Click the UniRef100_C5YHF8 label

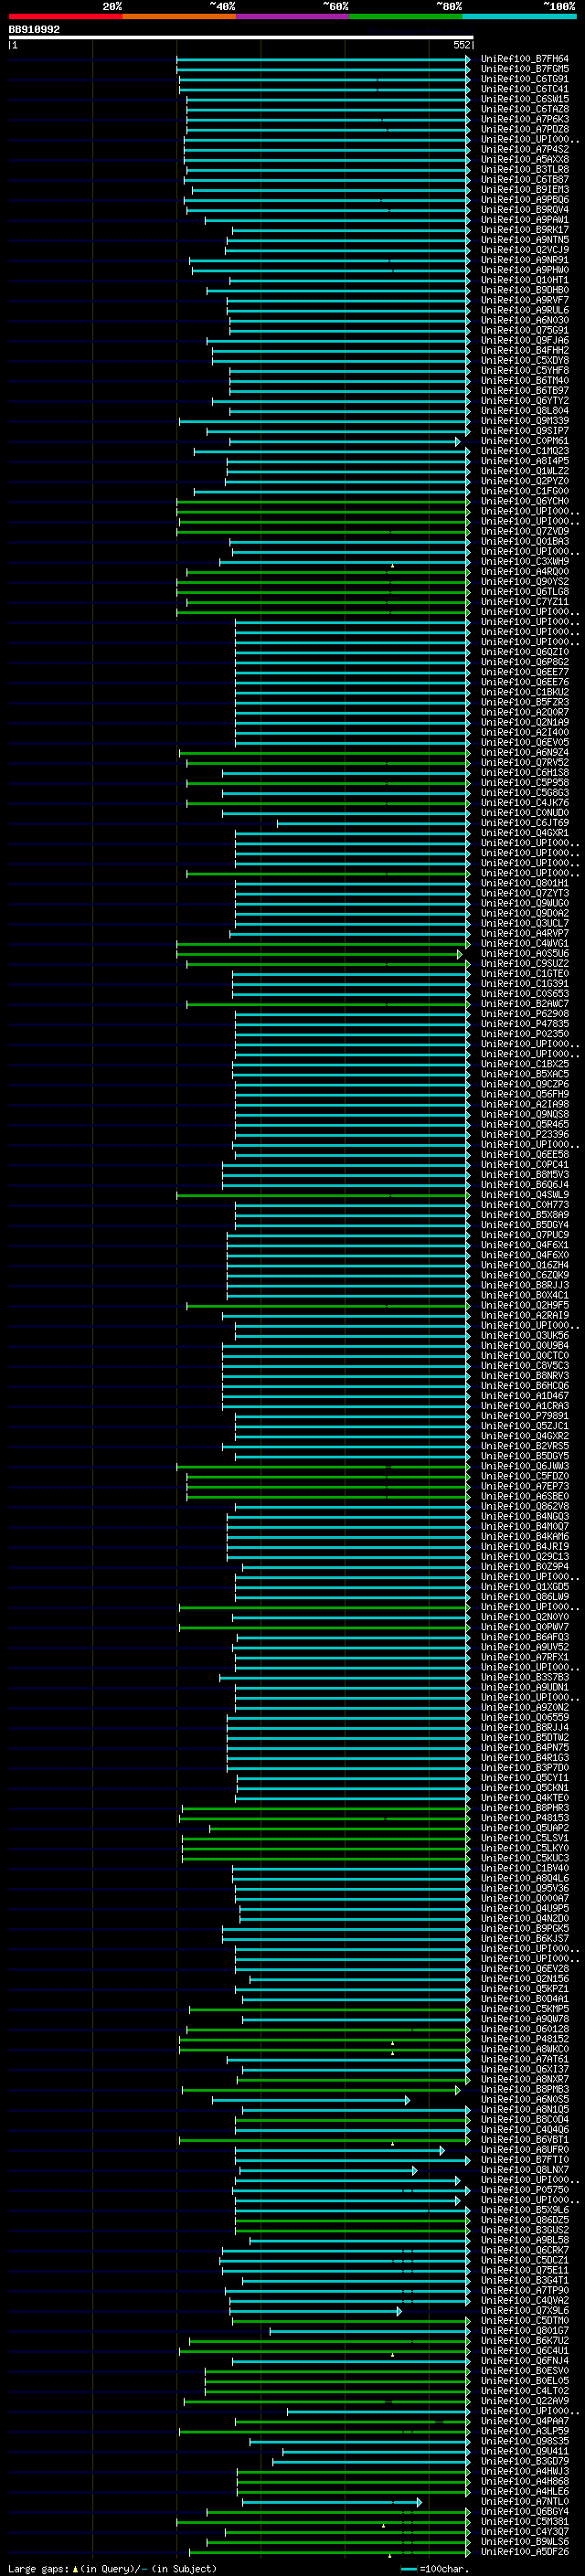[524, 370]
